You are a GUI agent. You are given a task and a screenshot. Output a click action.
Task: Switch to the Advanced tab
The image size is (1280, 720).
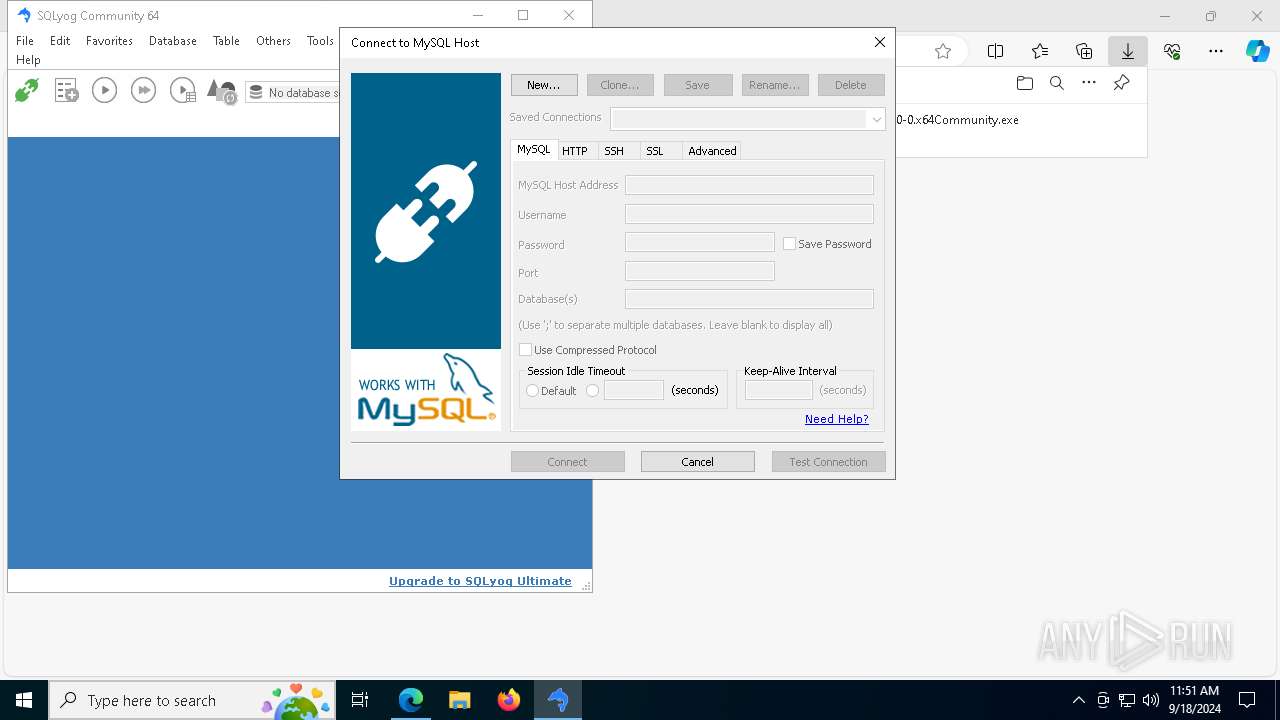pos(712,151)
